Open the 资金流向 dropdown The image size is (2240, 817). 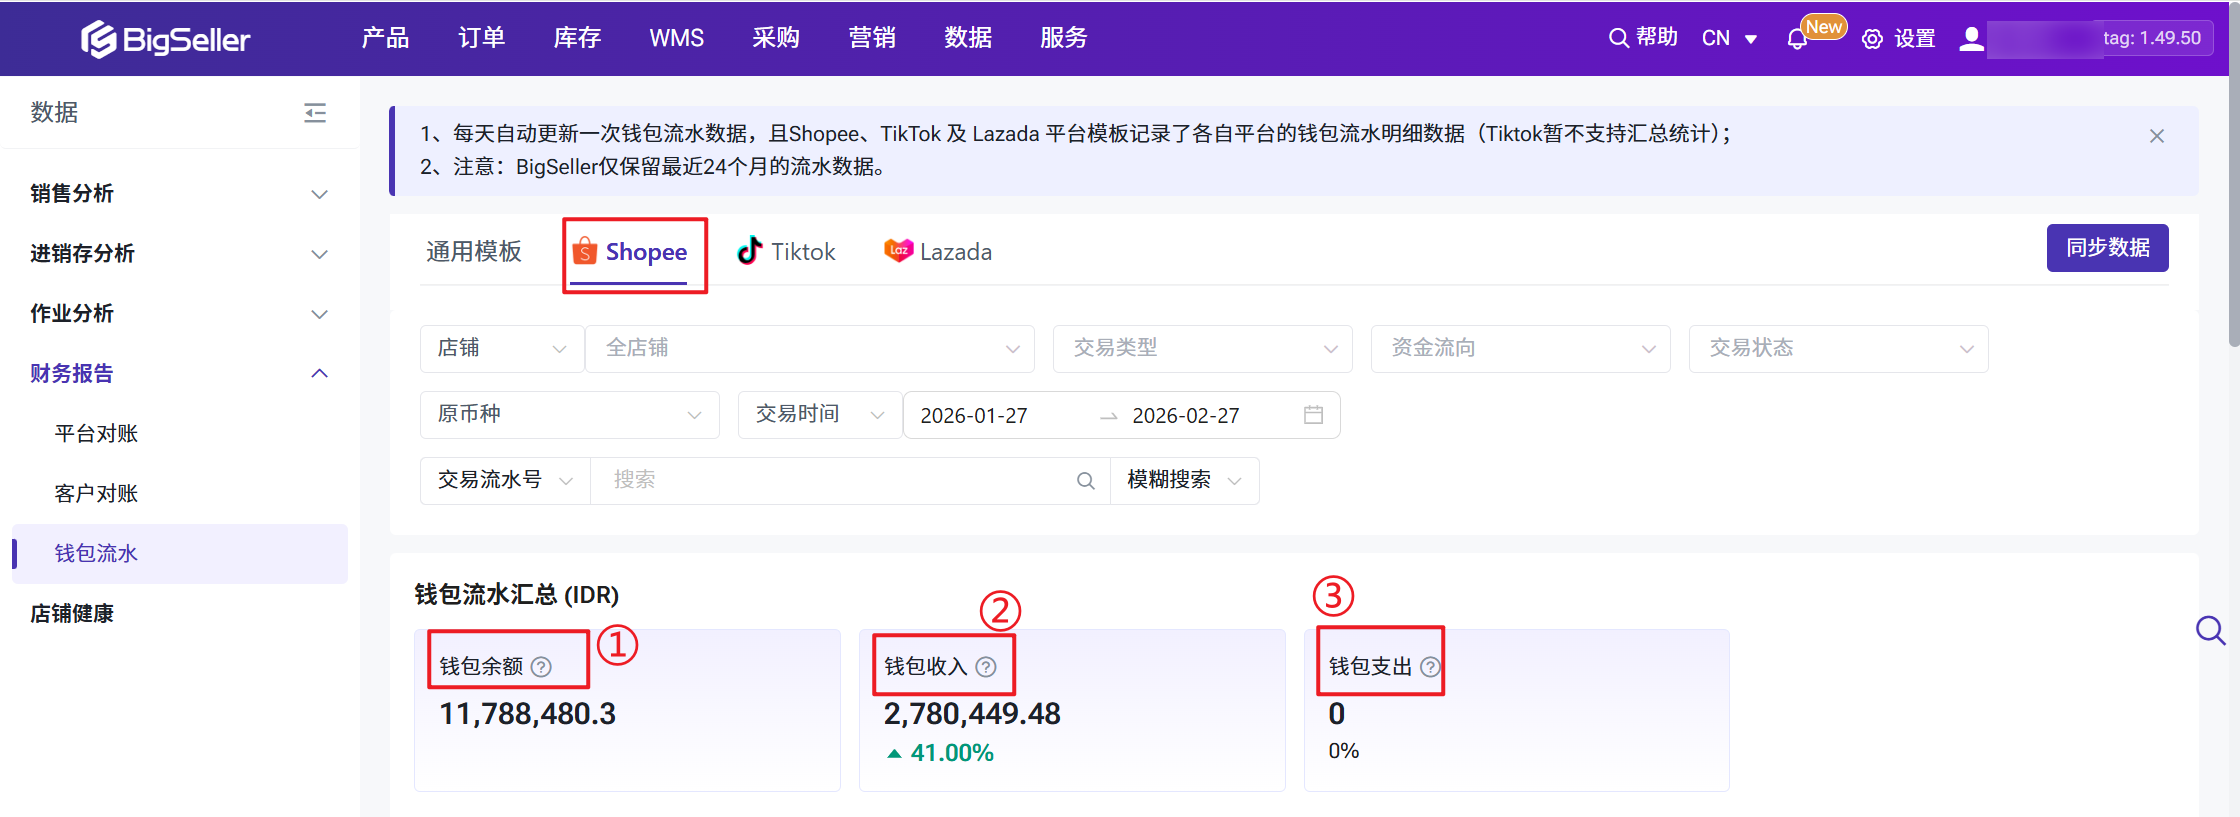coord(1520,349)
